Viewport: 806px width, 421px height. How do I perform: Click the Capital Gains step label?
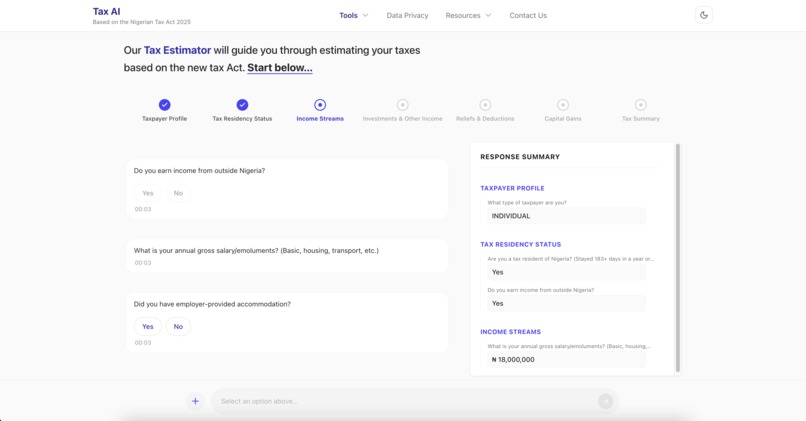pos(563,119)
